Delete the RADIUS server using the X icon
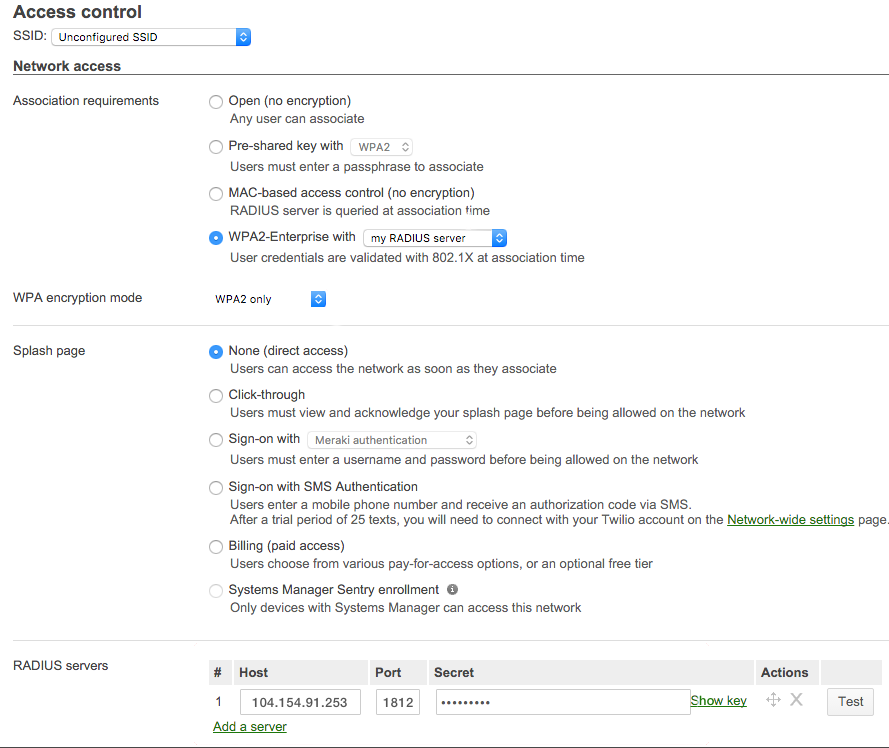Screen dimensions: 889x748 tap(796, 701)
